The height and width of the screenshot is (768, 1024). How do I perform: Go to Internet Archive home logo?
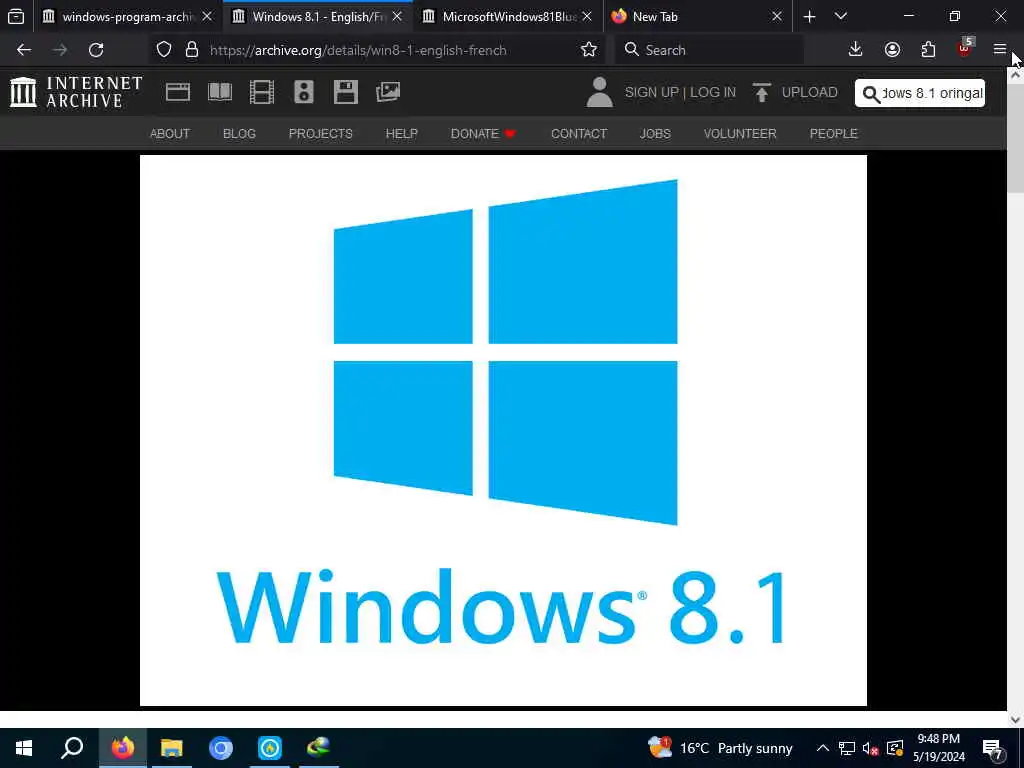click(x=76, y=92)
